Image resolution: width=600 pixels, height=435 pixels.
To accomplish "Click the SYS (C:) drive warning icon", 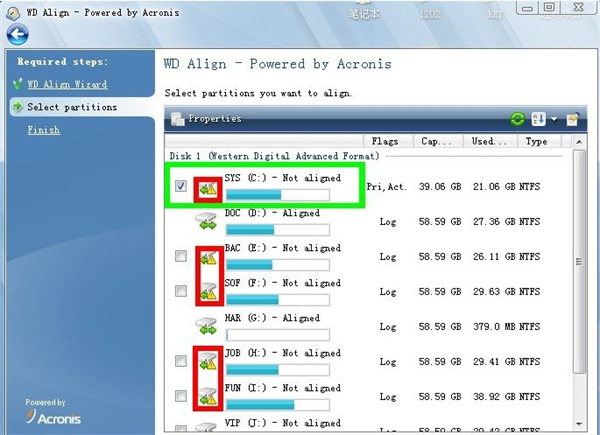I will tap(208, 189).
